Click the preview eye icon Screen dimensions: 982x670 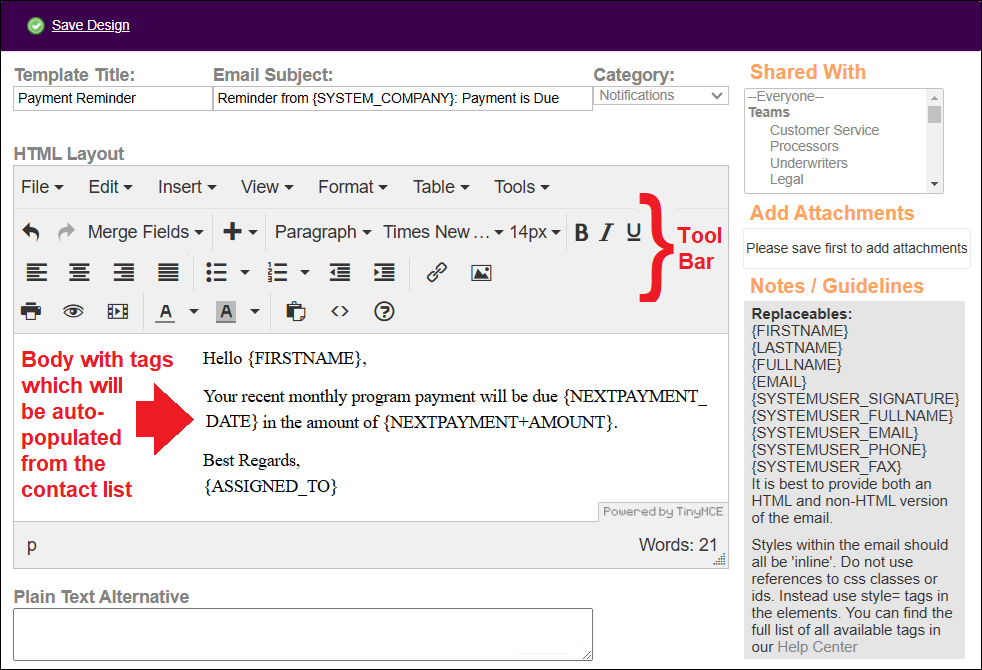click(x=73, y=311)
